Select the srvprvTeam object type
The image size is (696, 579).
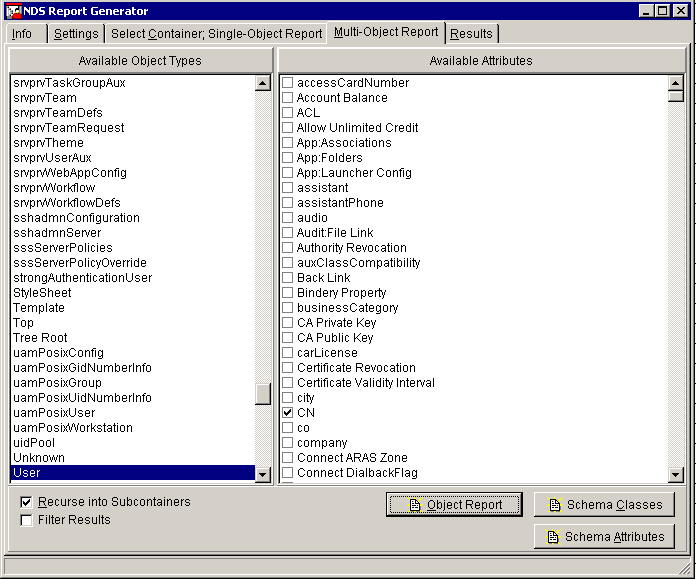[x=133, y=98]
